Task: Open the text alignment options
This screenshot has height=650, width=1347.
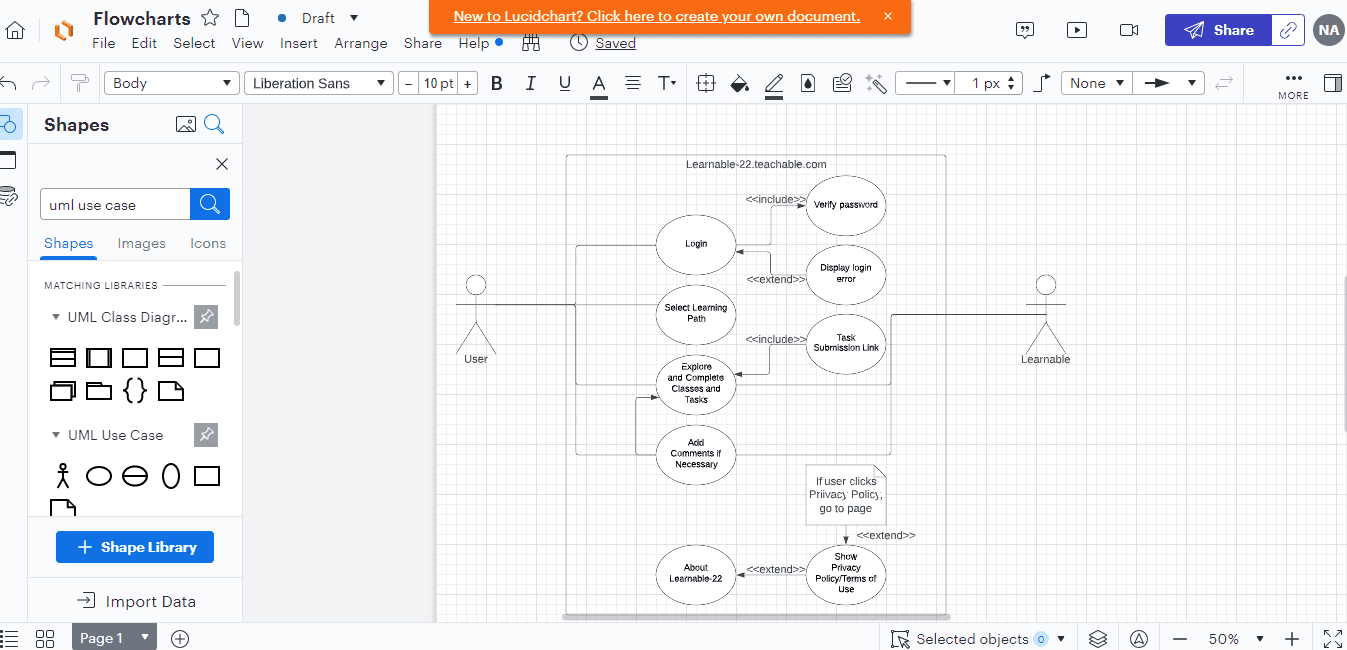Action: (x=633, y=84)
